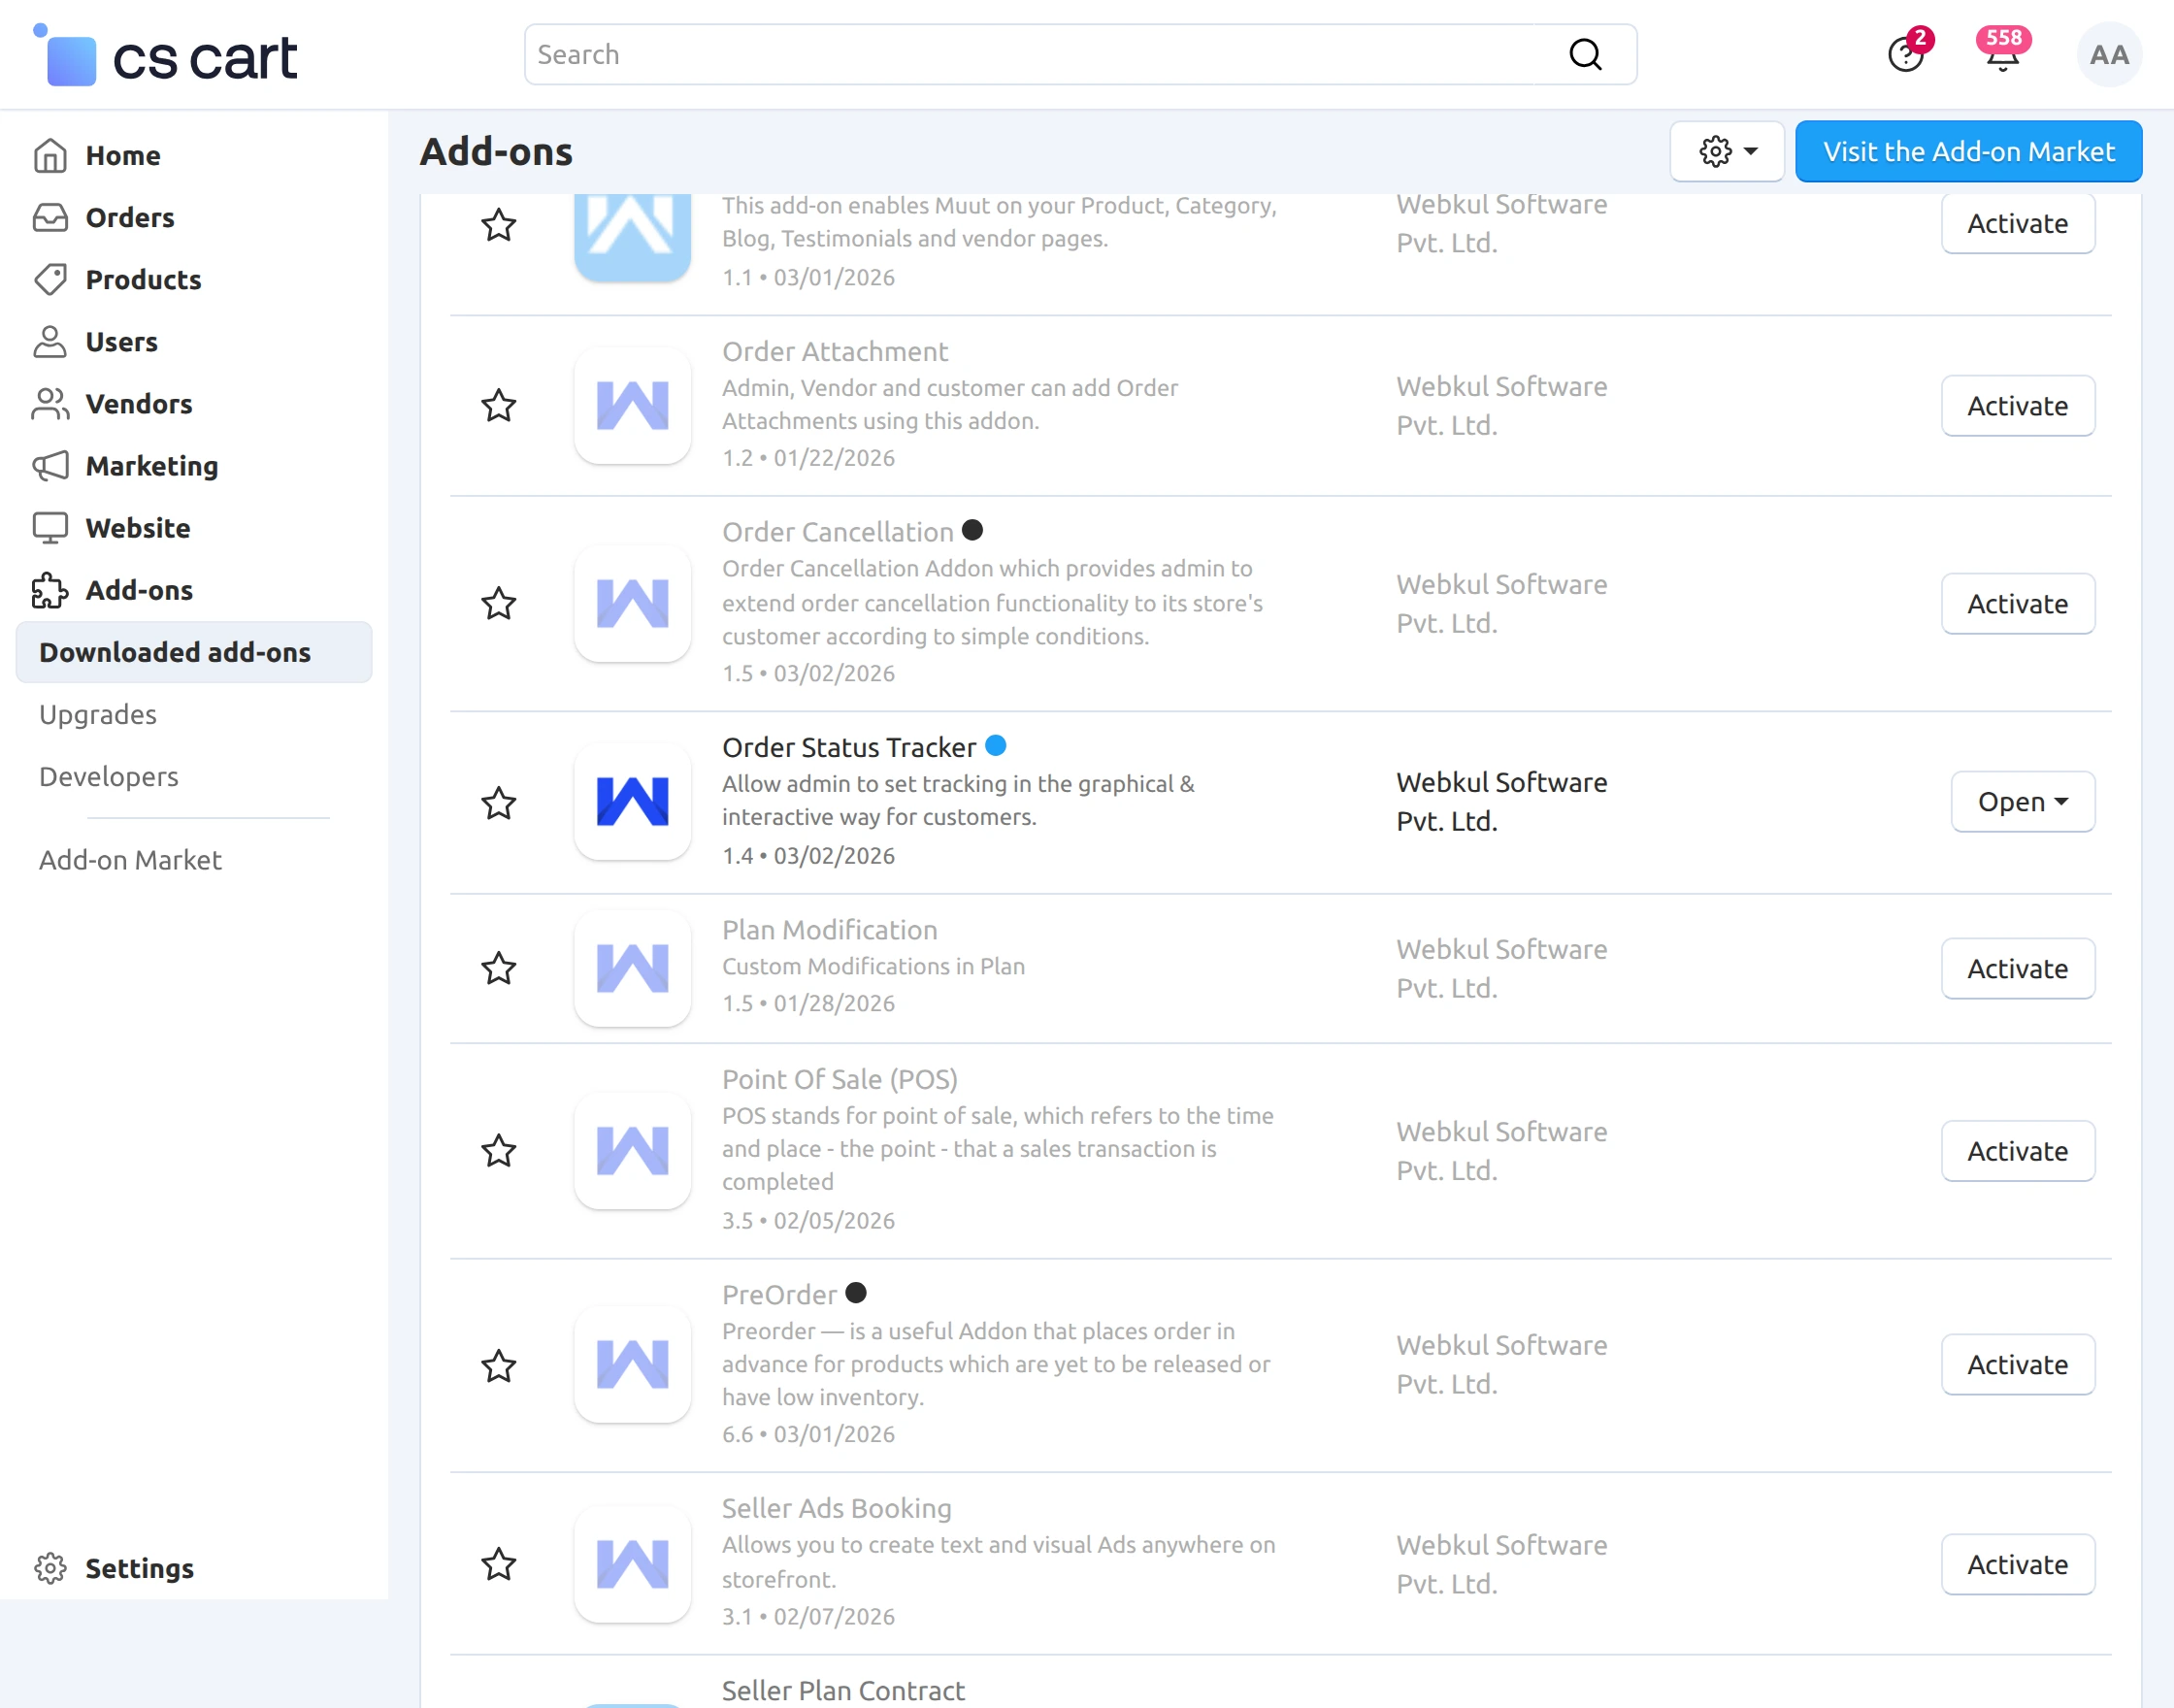Expand the Open dropdown for Order Status Tracker
Screen dimensions: 2174x1708
[x=2022, y=801]
